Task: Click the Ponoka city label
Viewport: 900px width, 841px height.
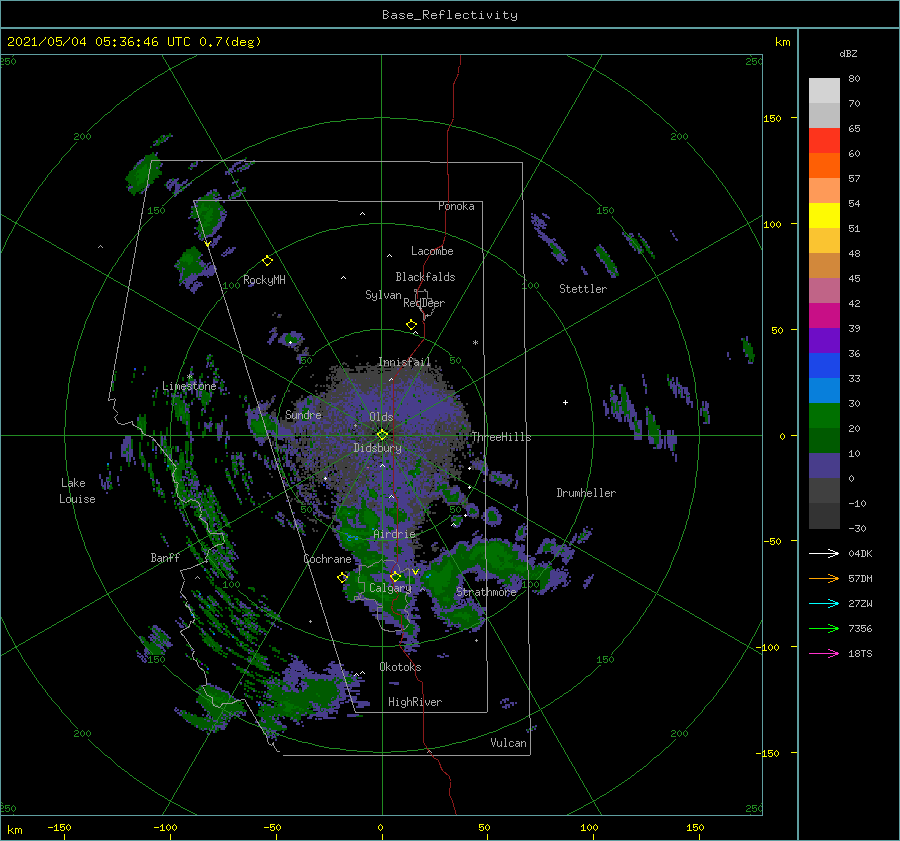Action: pyautogui.click(x=456, y=206)
